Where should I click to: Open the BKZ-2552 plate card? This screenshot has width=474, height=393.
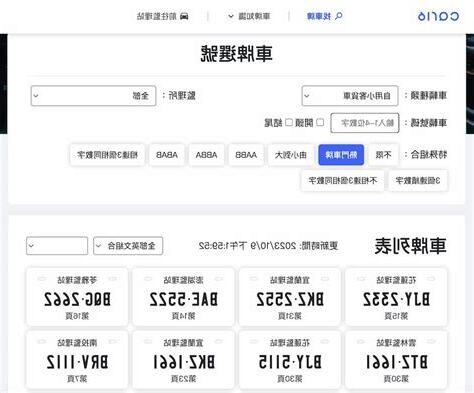coord(290,296)
